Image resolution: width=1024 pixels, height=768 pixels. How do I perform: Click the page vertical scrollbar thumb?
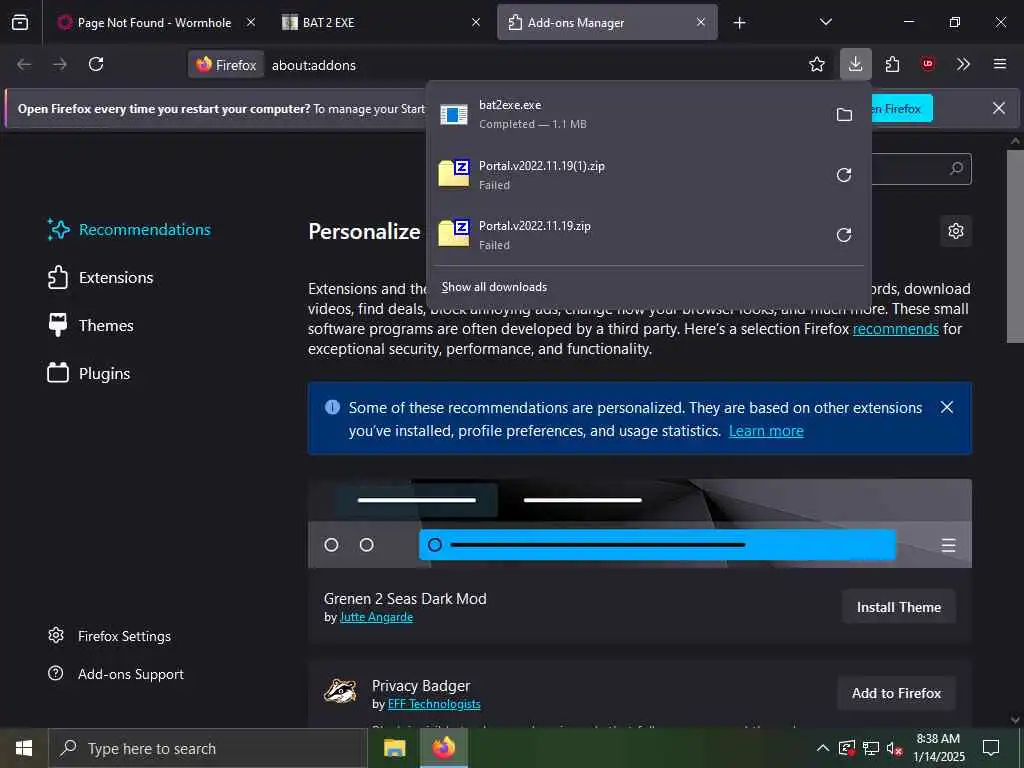pos(1015,246)
